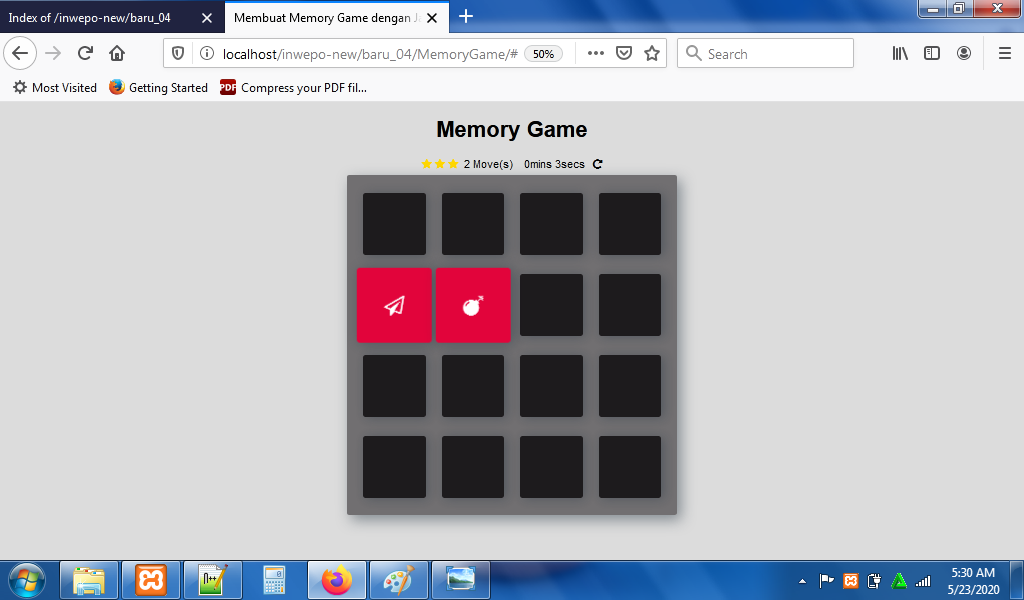Show site information icon in address bar
The image size is (1024, 600).
tap(206, 54)
